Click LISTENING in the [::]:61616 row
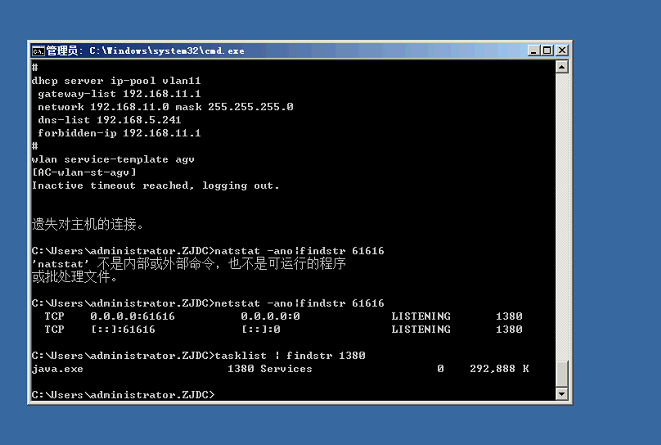 421,329
